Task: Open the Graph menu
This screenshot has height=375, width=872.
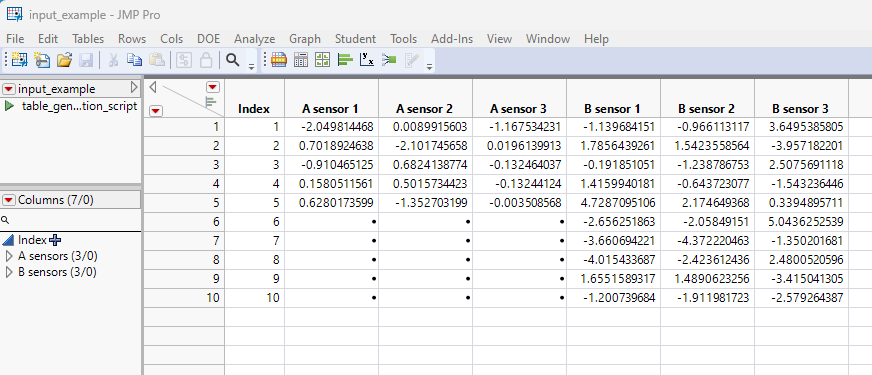Action: 305,39
